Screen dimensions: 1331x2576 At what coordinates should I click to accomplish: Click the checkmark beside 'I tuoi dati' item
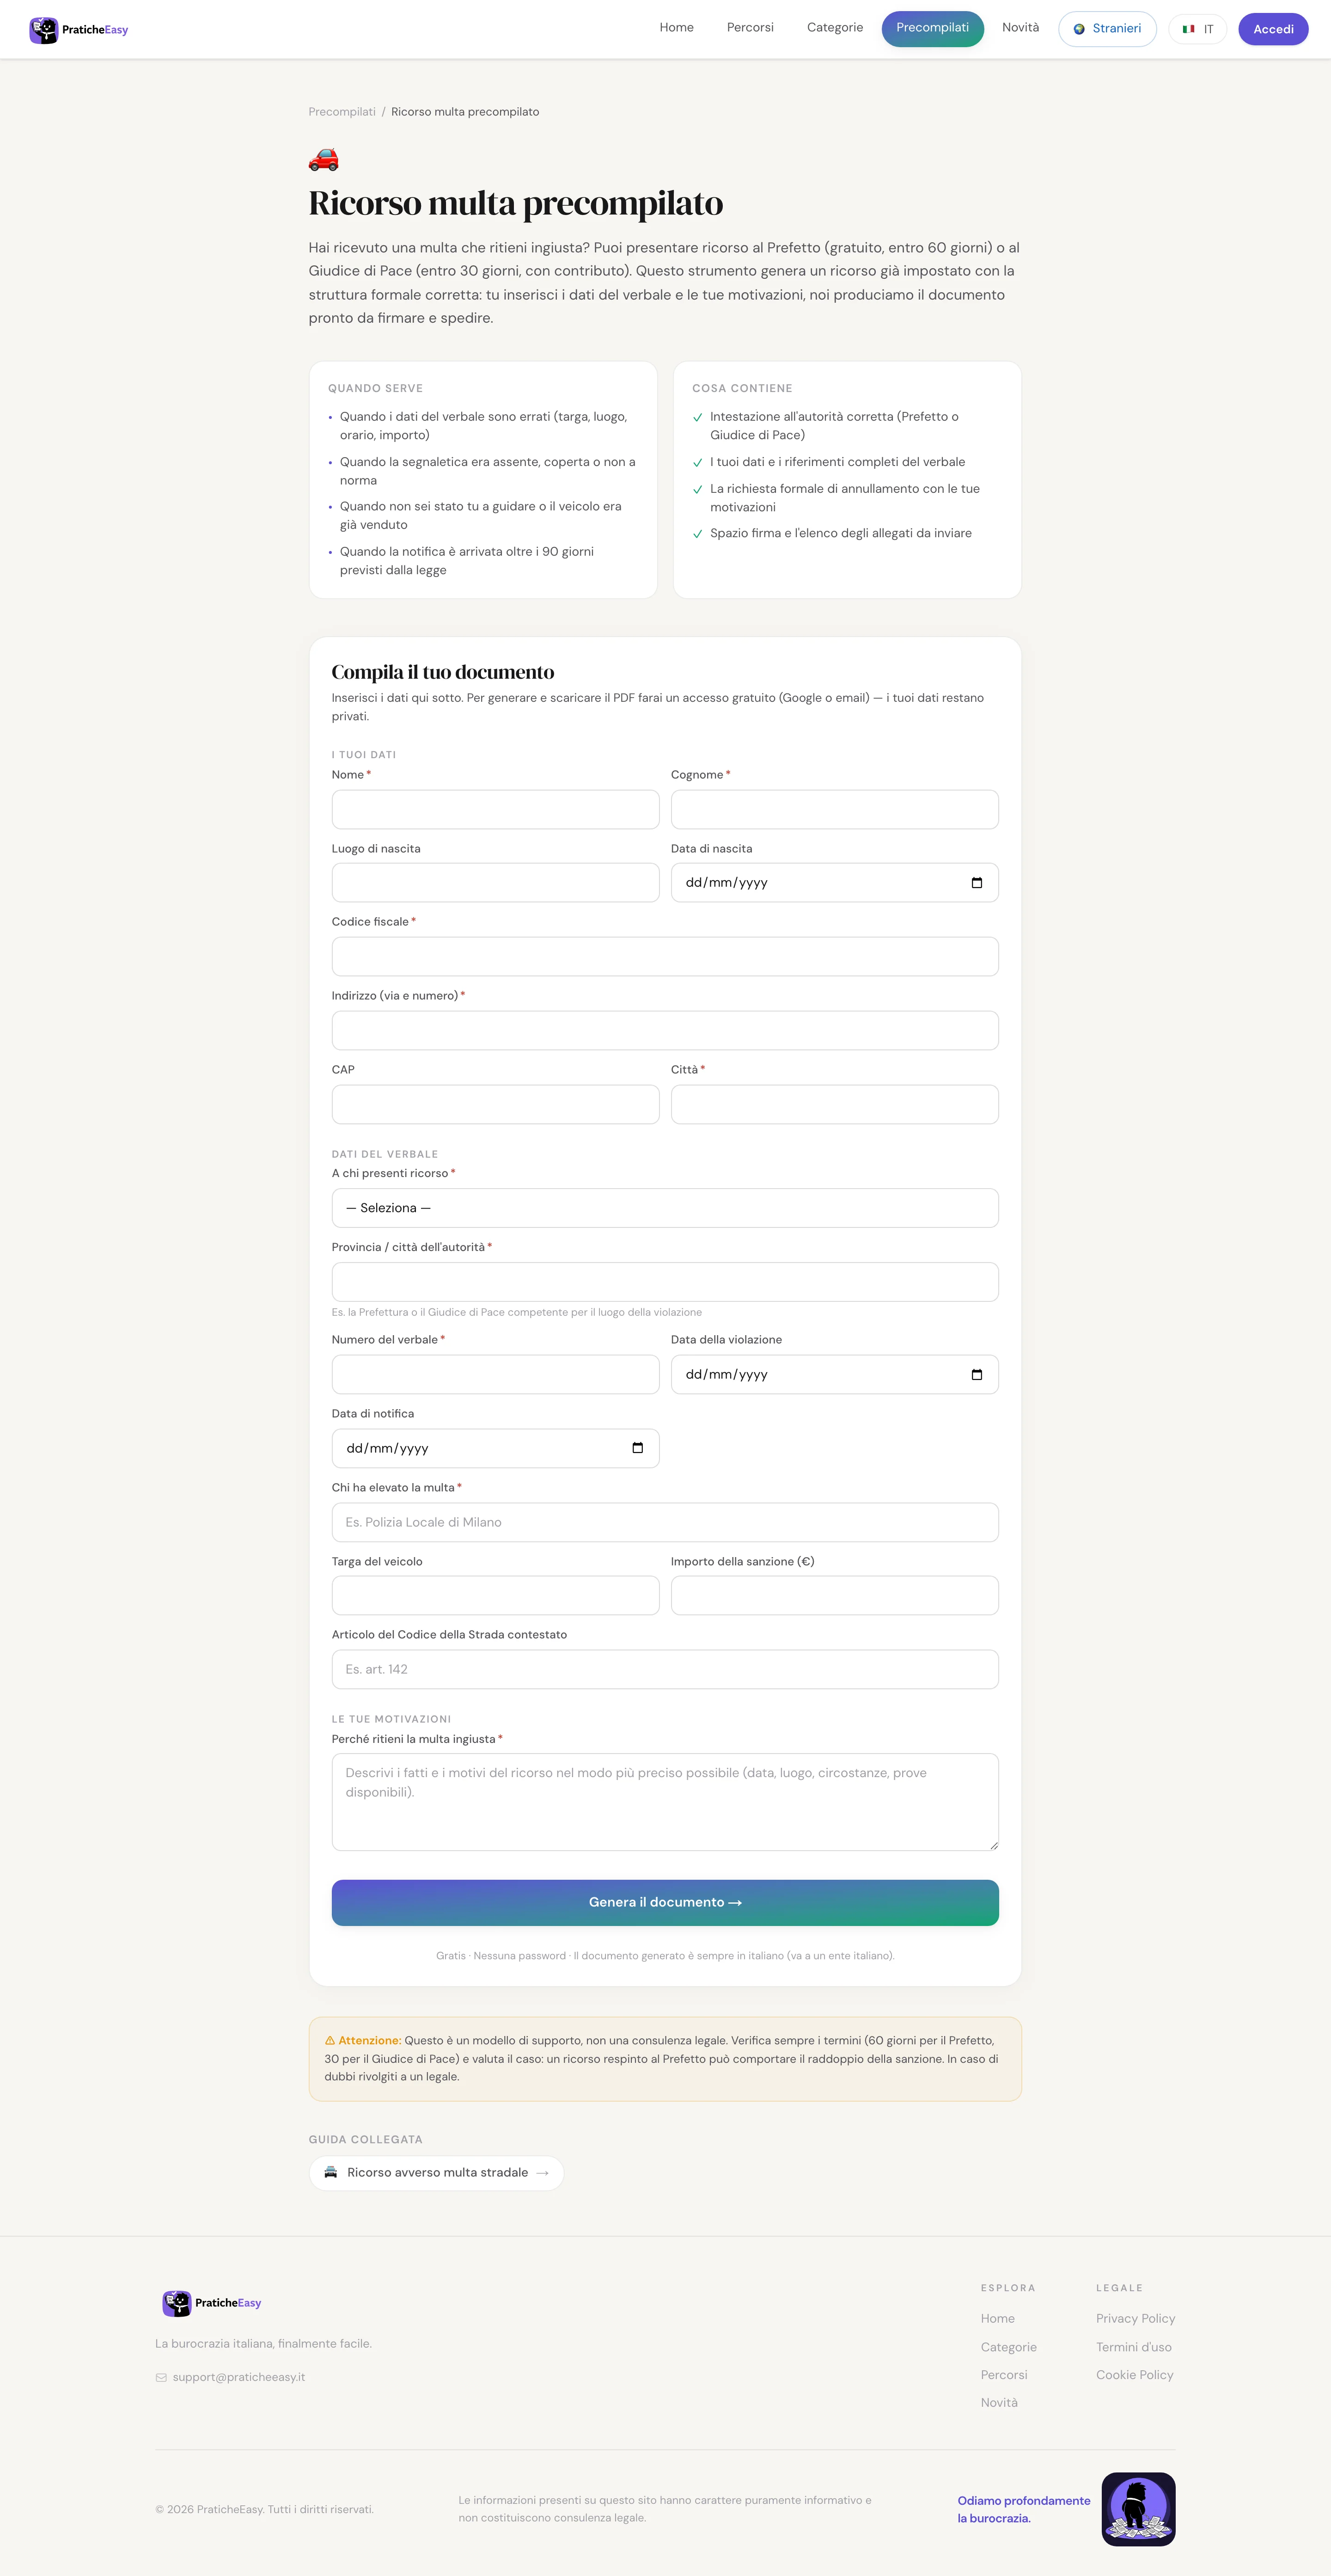(698, 463)
